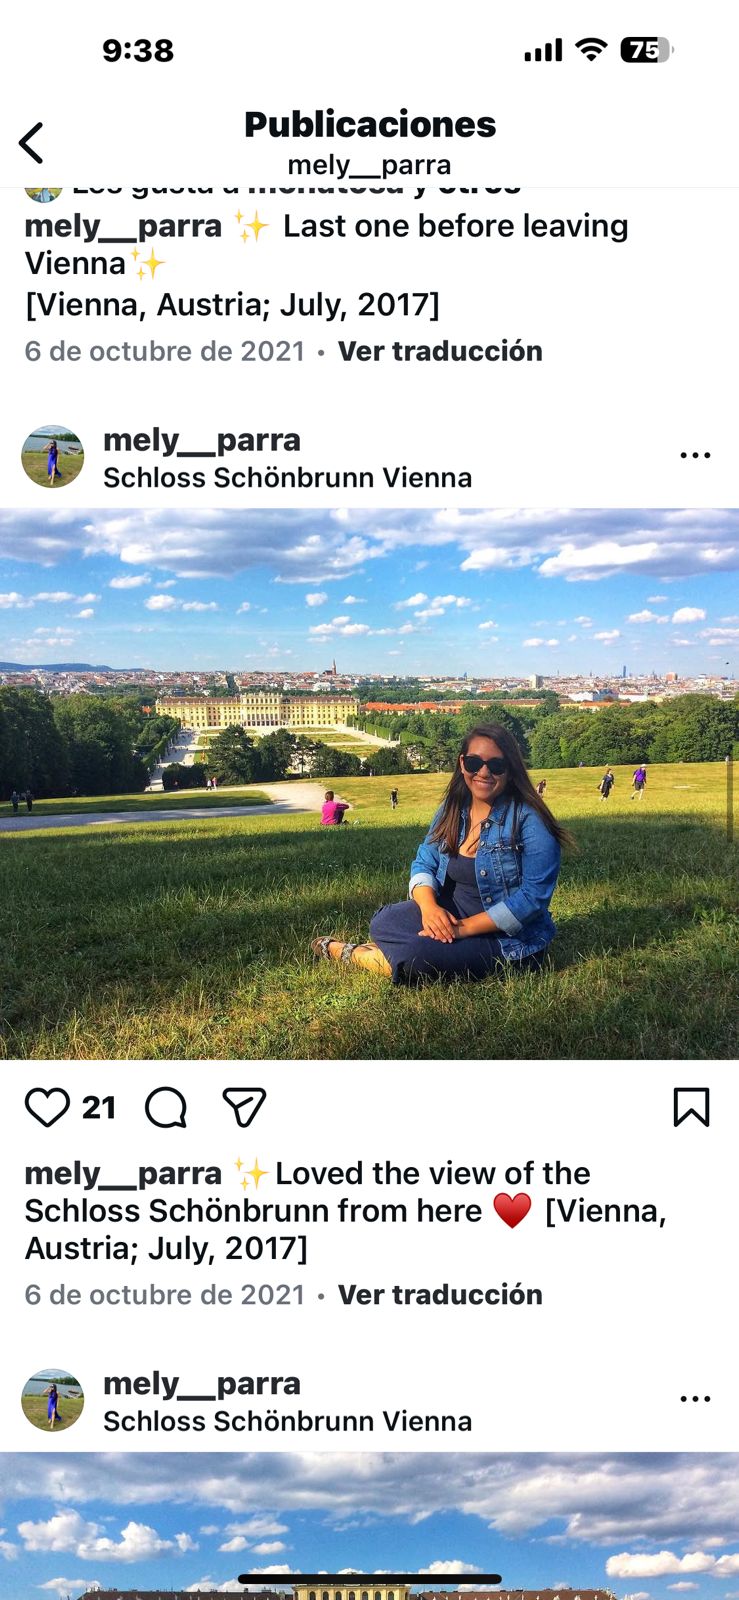This screenshot has width=739, height=1600.
Task: Tap the back arrow in the header
Action: tap(32, 143)
